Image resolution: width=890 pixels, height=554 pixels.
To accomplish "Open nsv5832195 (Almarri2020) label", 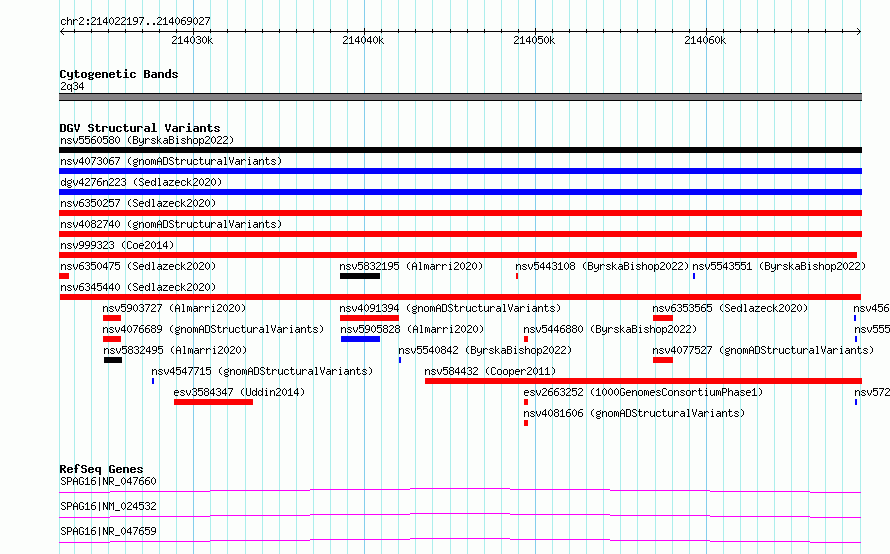I will [x=411, y=266].
